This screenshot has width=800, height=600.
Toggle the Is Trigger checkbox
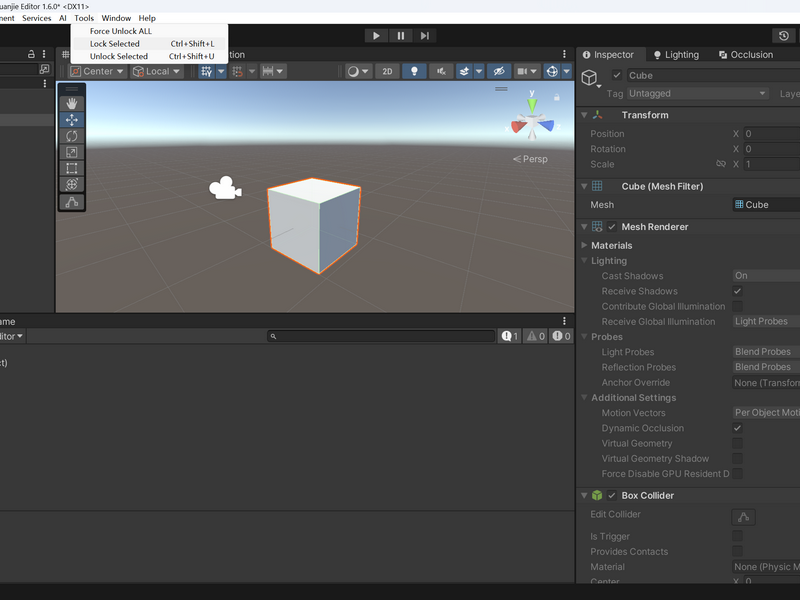coord(737,536)
